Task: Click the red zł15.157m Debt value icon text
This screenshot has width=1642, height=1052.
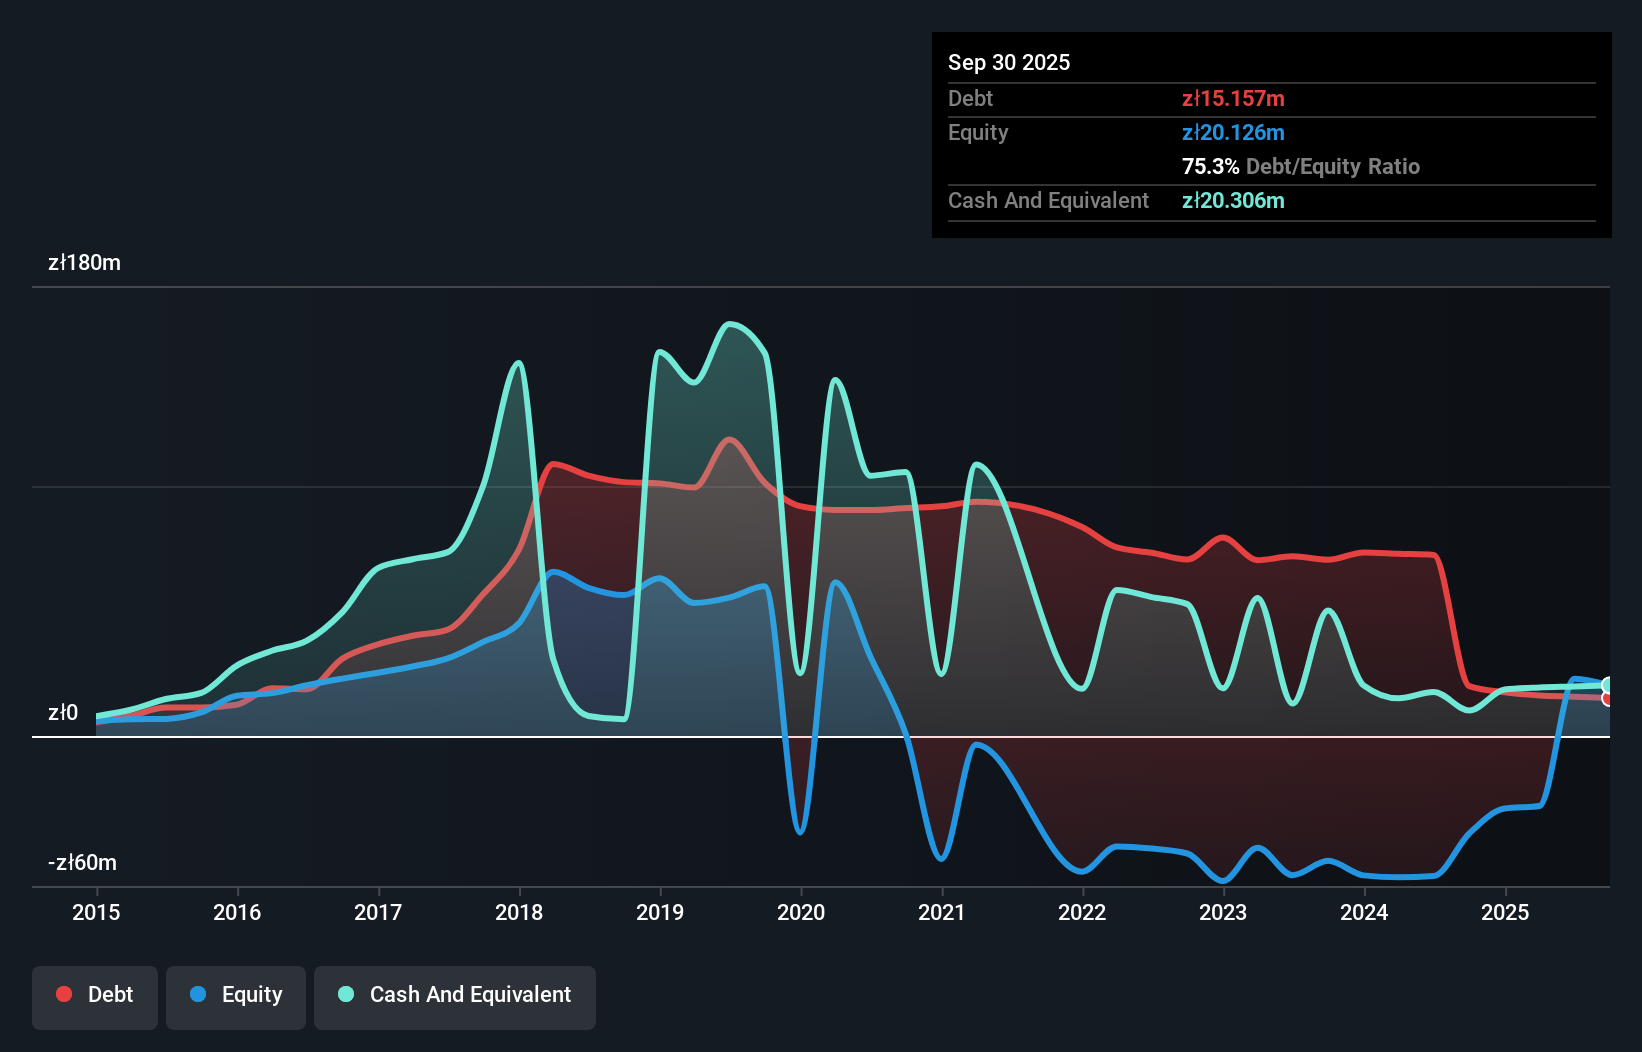Action: (1233, 98)
